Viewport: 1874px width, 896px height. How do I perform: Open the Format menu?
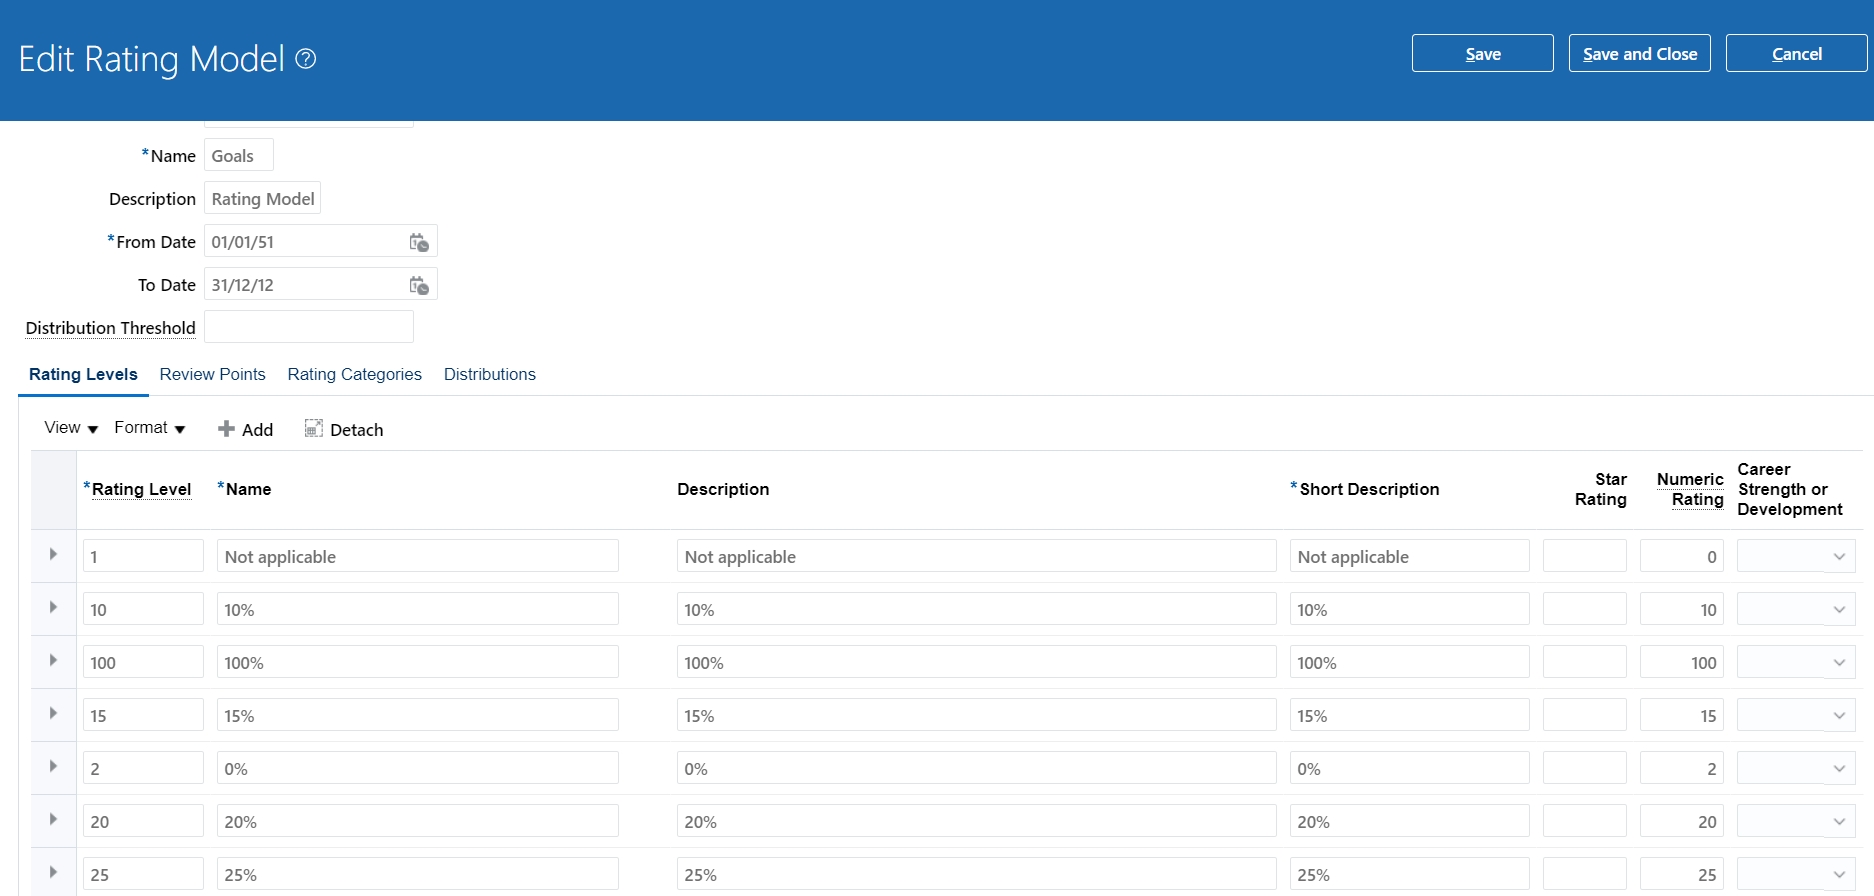150,428
